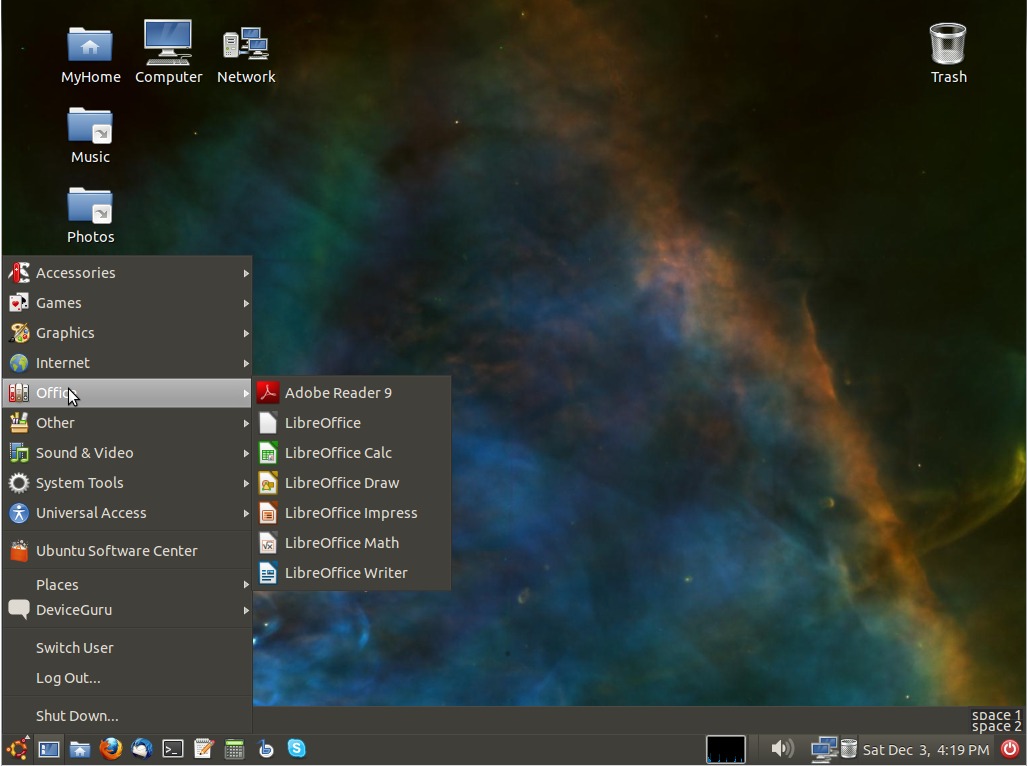Click the network connections tray icon

coord(823,749)
